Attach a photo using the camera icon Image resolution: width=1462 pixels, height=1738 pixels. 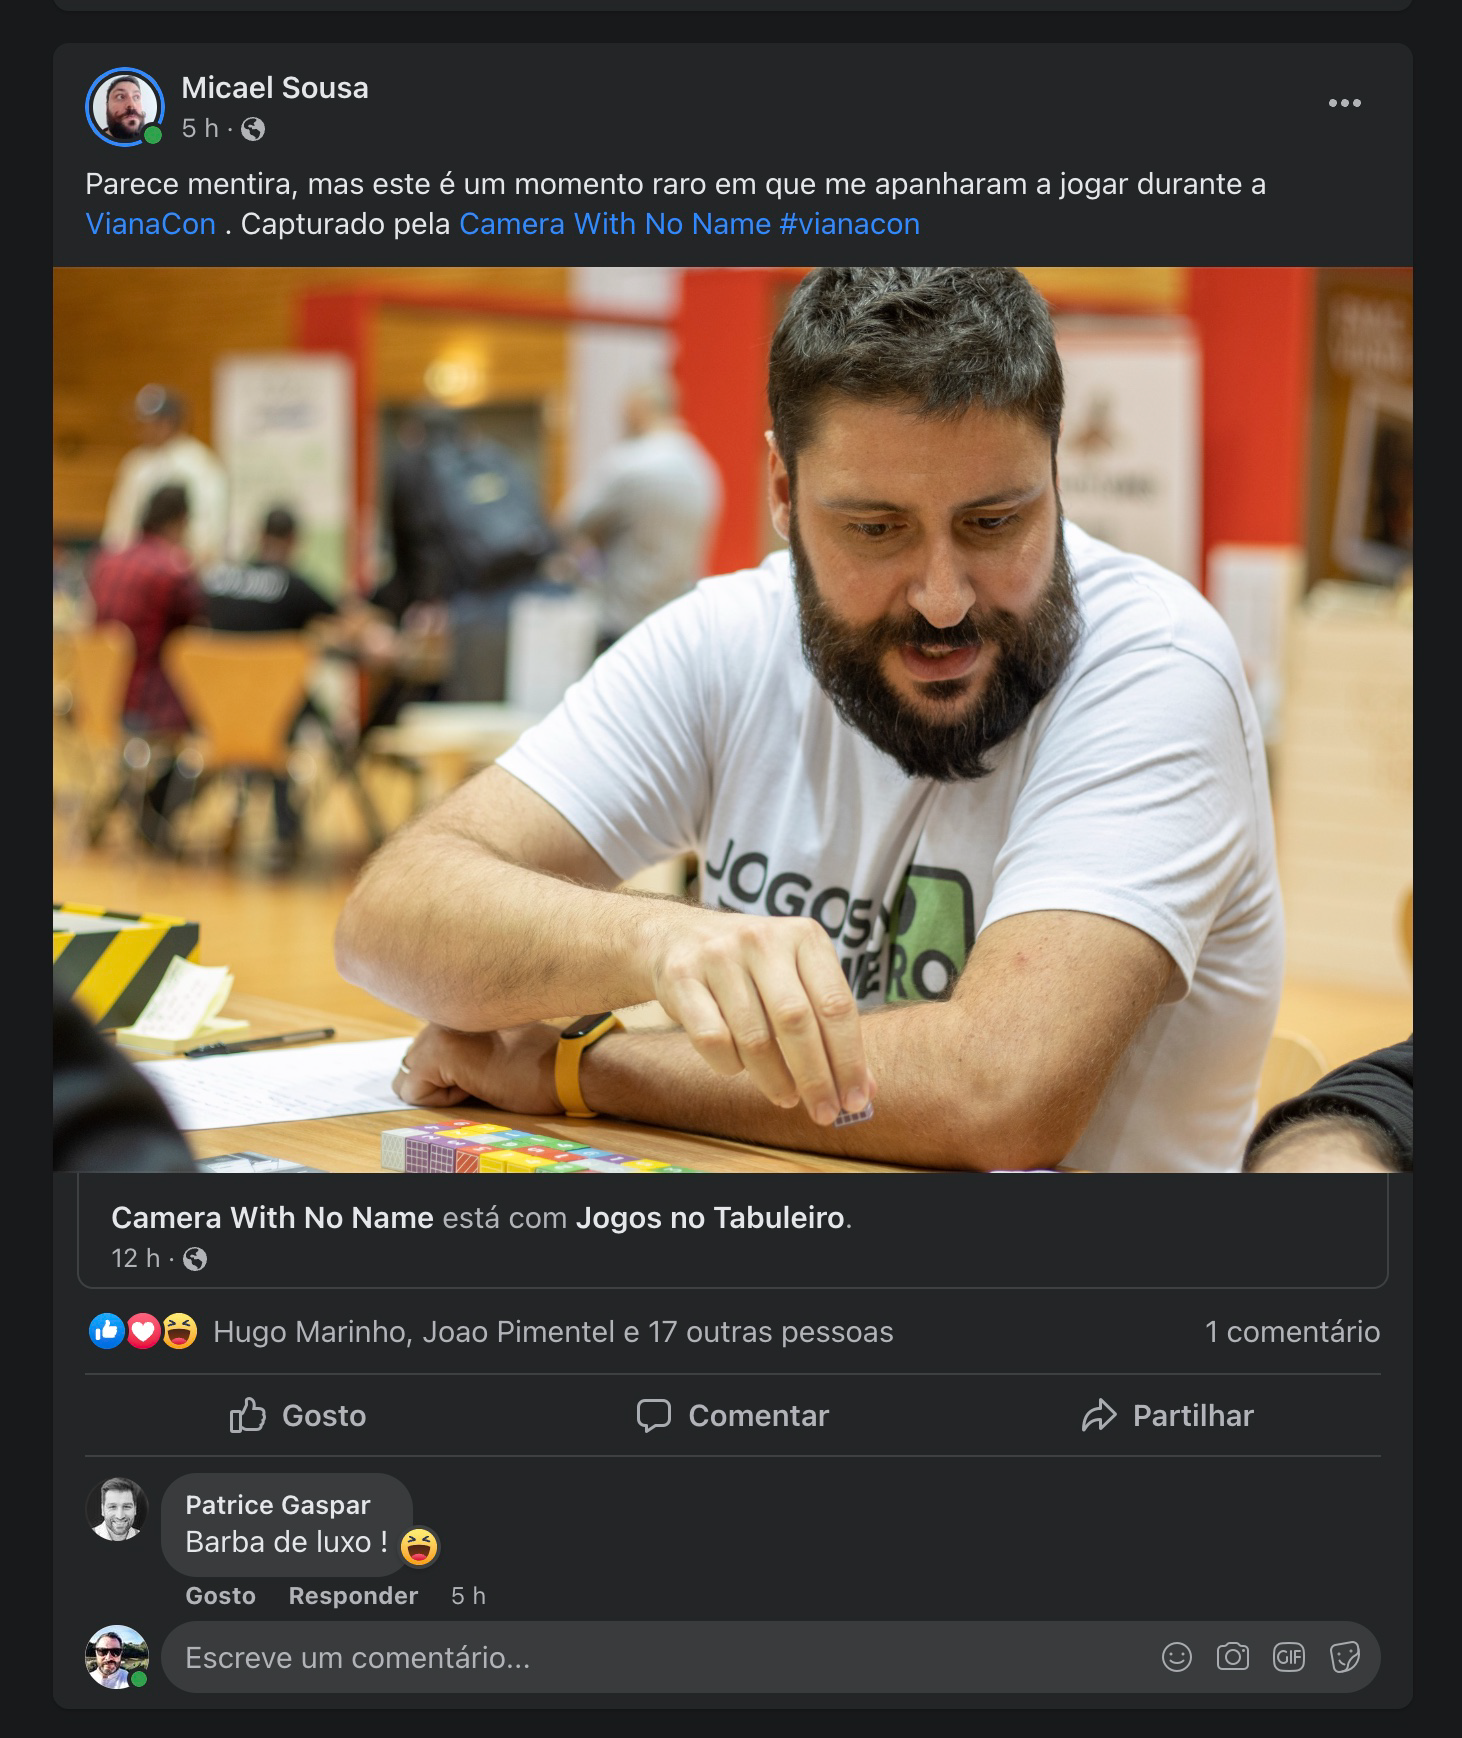tap(1233, 1657)
